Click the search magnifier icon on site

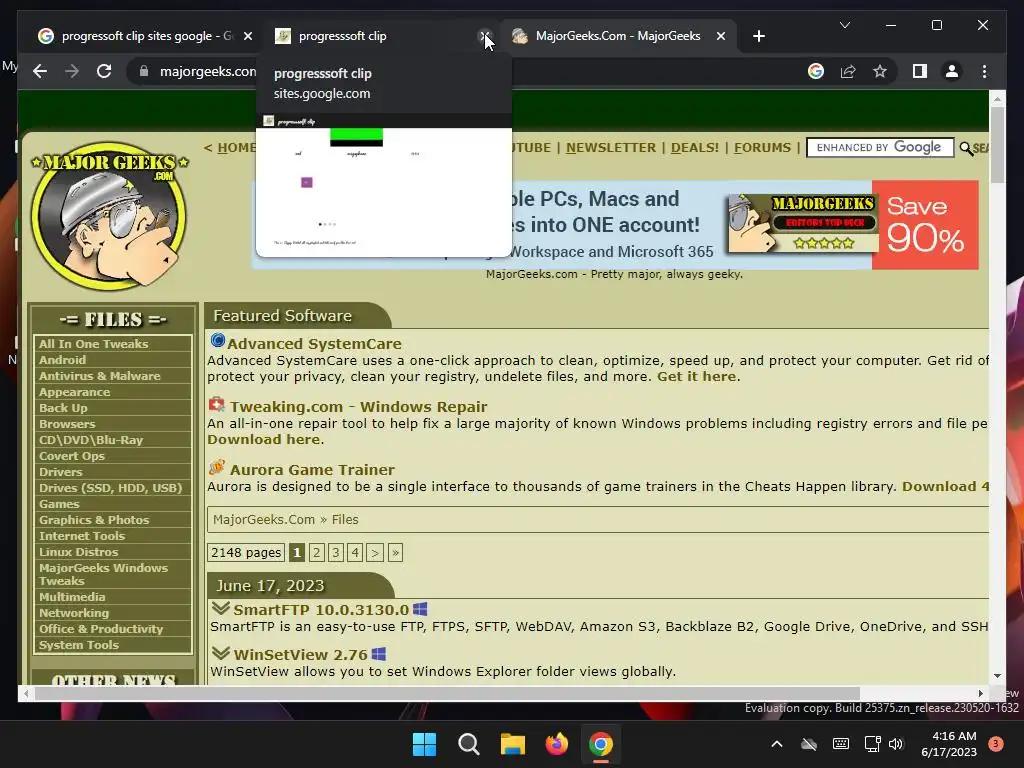point(967,149)
